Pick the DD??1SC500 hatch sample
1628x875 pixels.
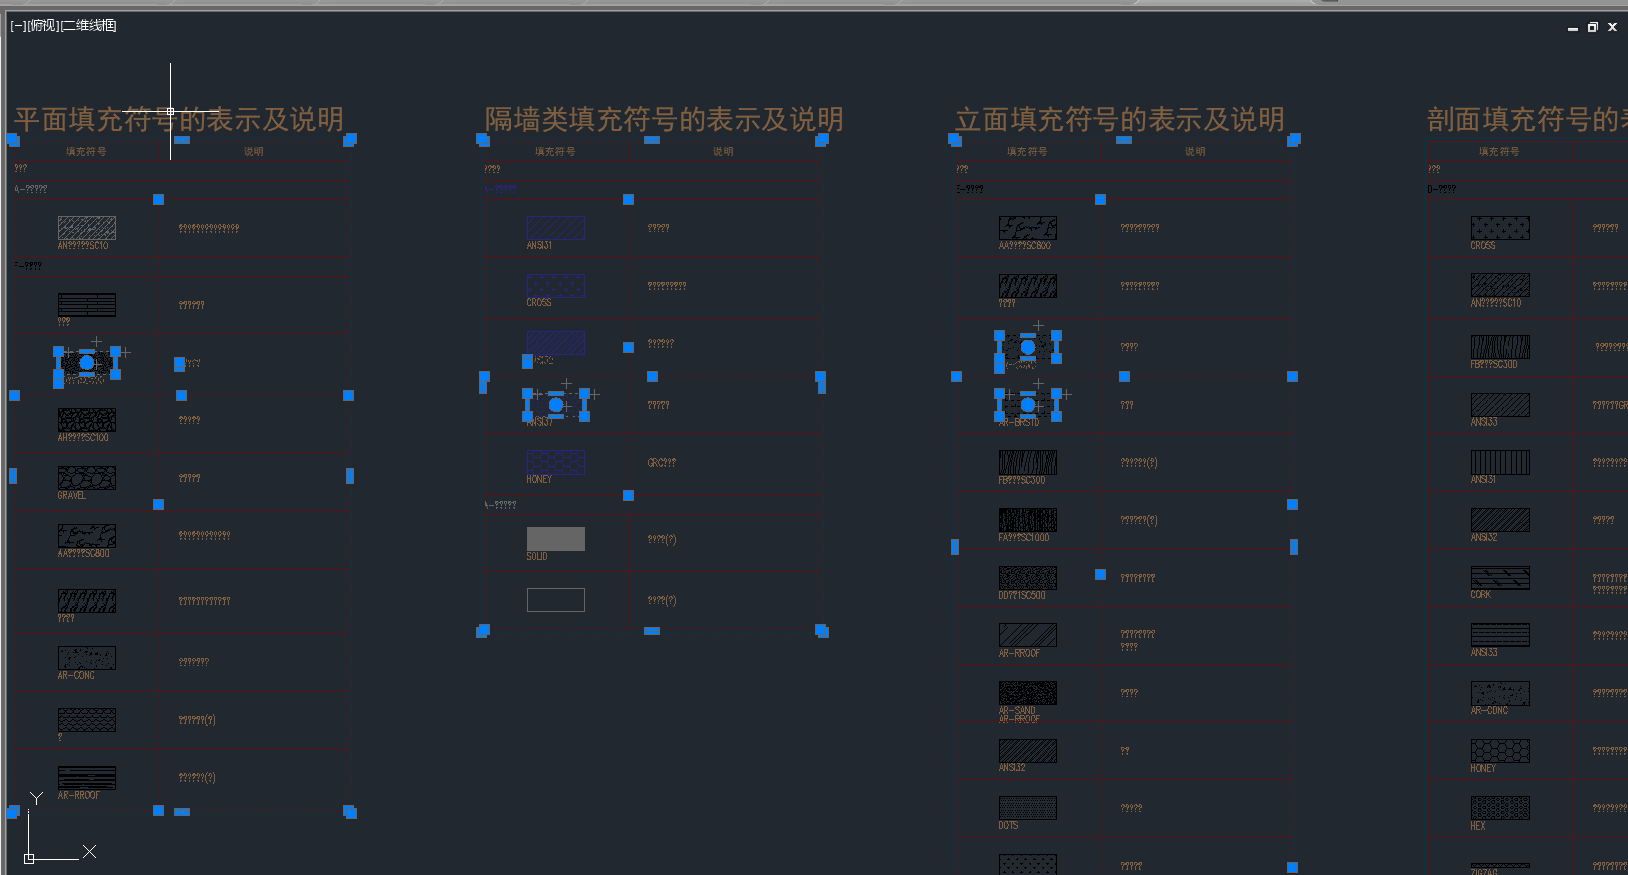[x=1028, y=578]
